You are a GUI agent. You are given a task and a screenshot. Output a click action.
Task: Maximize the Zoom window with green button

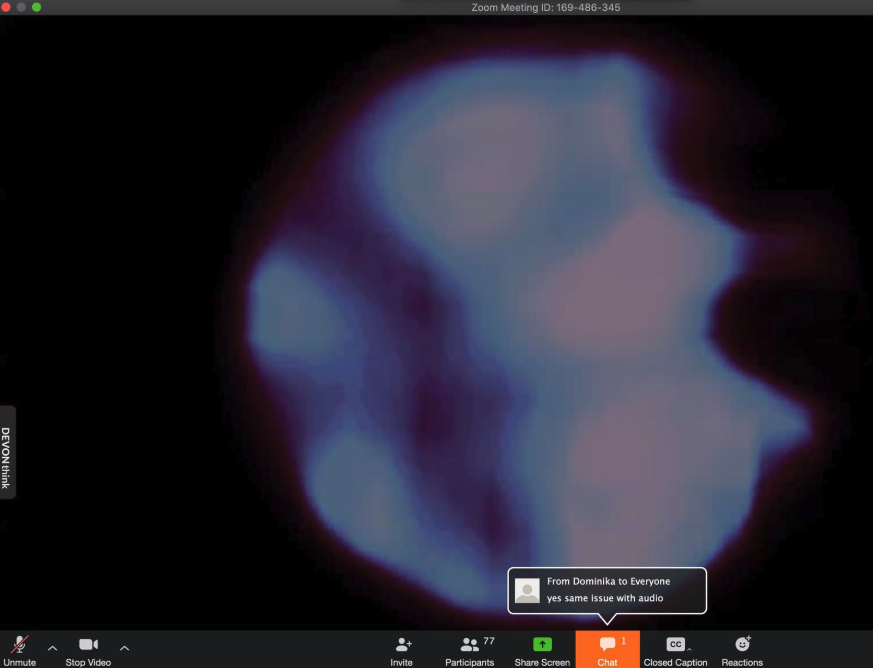click(x=36, y=7)
